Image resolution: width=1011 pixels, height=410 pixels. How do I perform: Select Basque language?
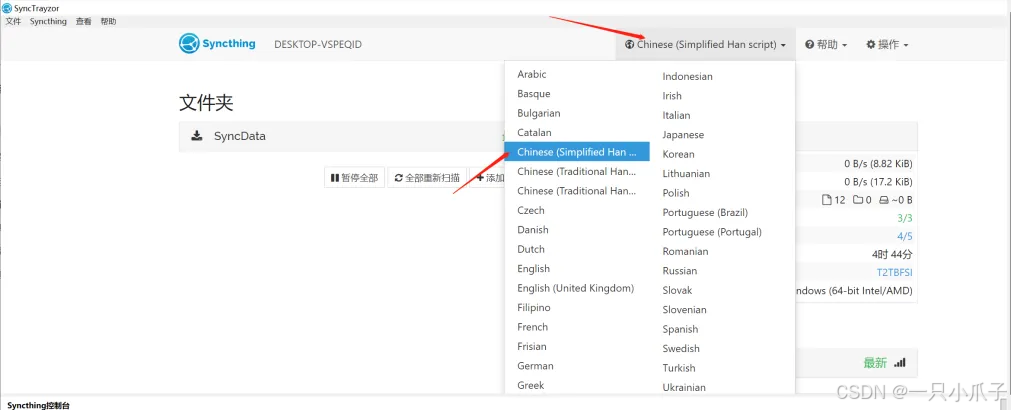[x=577, y=93]
